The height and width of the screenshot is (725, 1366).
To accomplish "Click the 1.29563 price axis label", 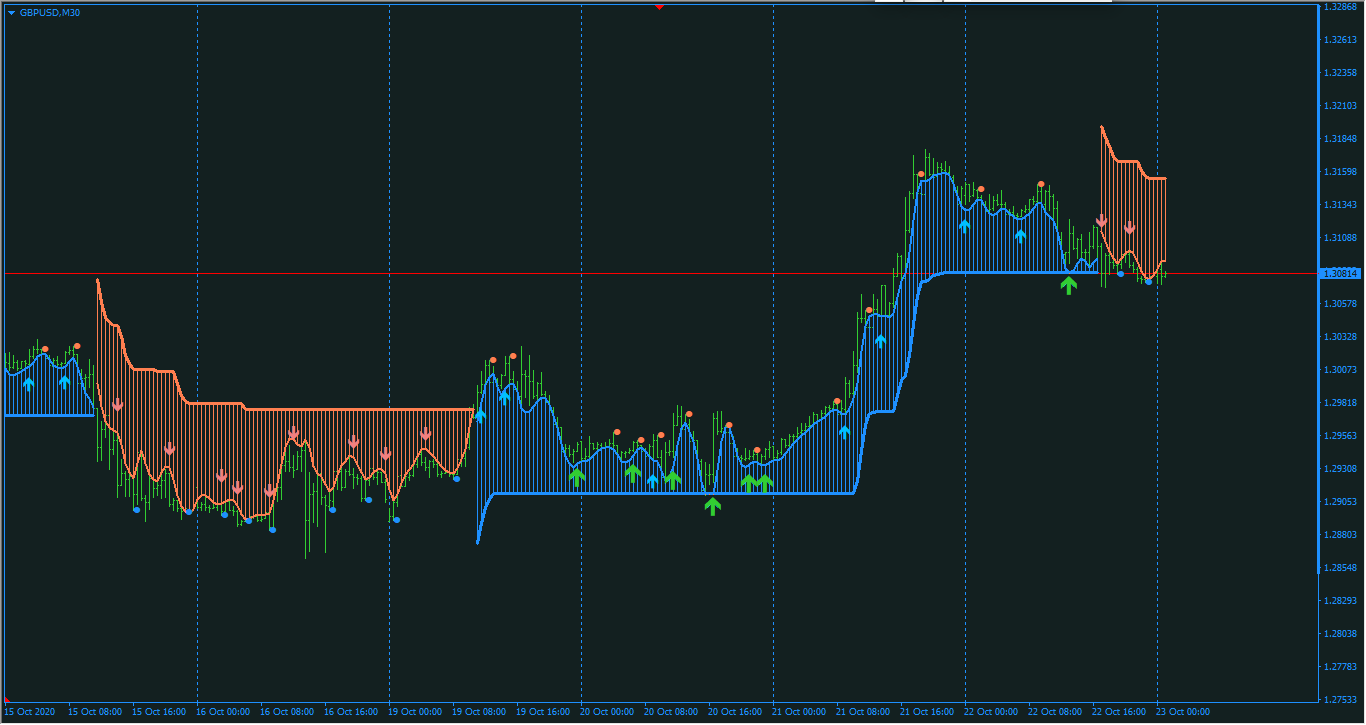I will click(x=1339, y=436).
